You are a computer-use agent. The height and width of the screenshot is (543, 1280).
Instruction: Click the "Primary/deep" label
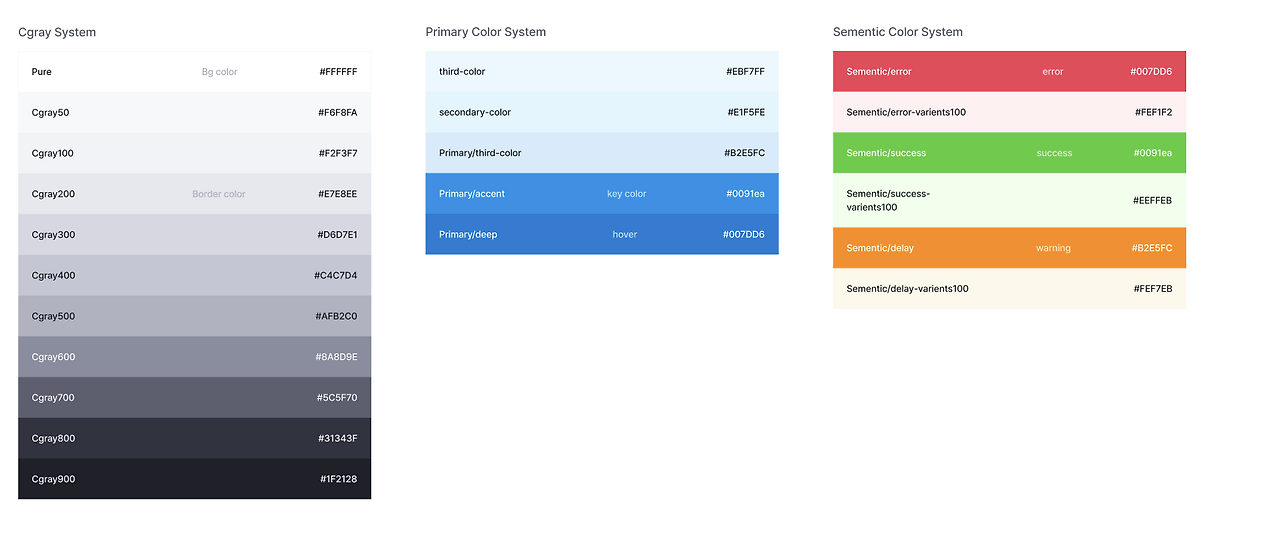[468, 235]
